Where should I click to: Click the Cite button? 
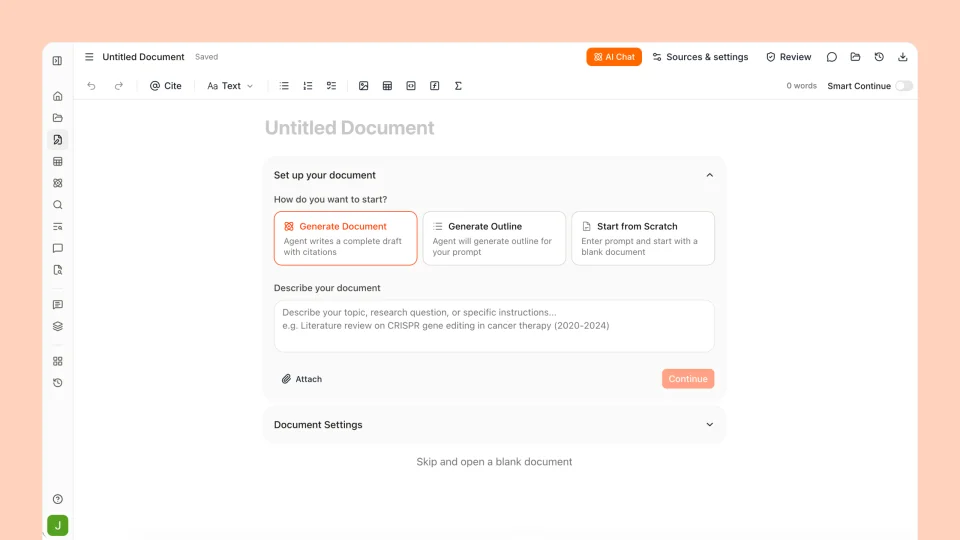[x=166, y=86]
